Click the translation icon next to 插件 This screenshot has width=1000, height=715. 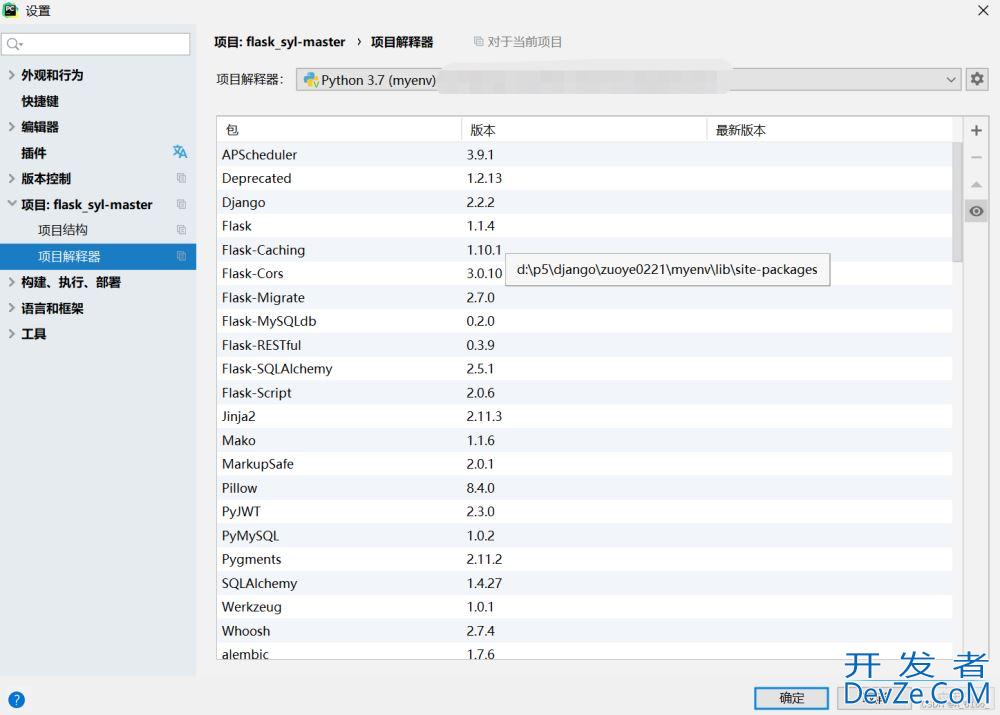[180, 152]
